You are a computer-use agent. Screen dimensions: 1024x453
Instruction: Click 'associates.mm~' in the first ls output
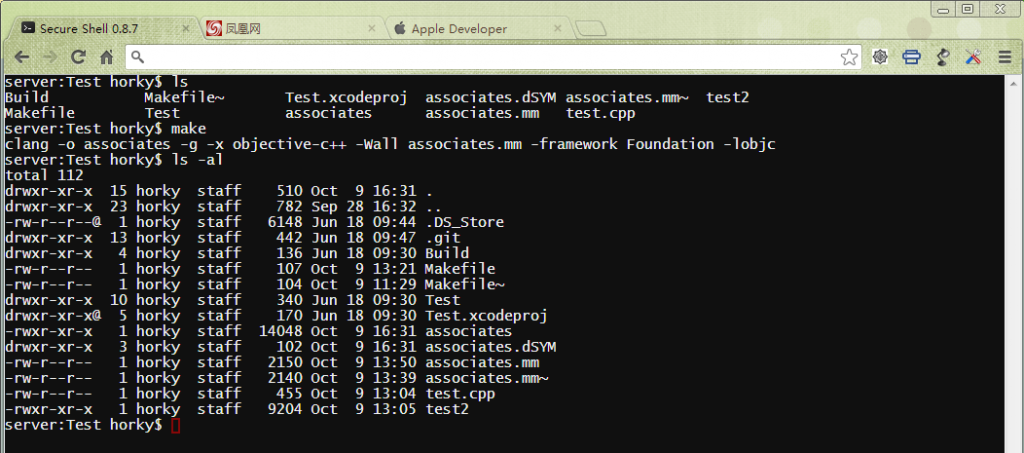coord(626,98)
